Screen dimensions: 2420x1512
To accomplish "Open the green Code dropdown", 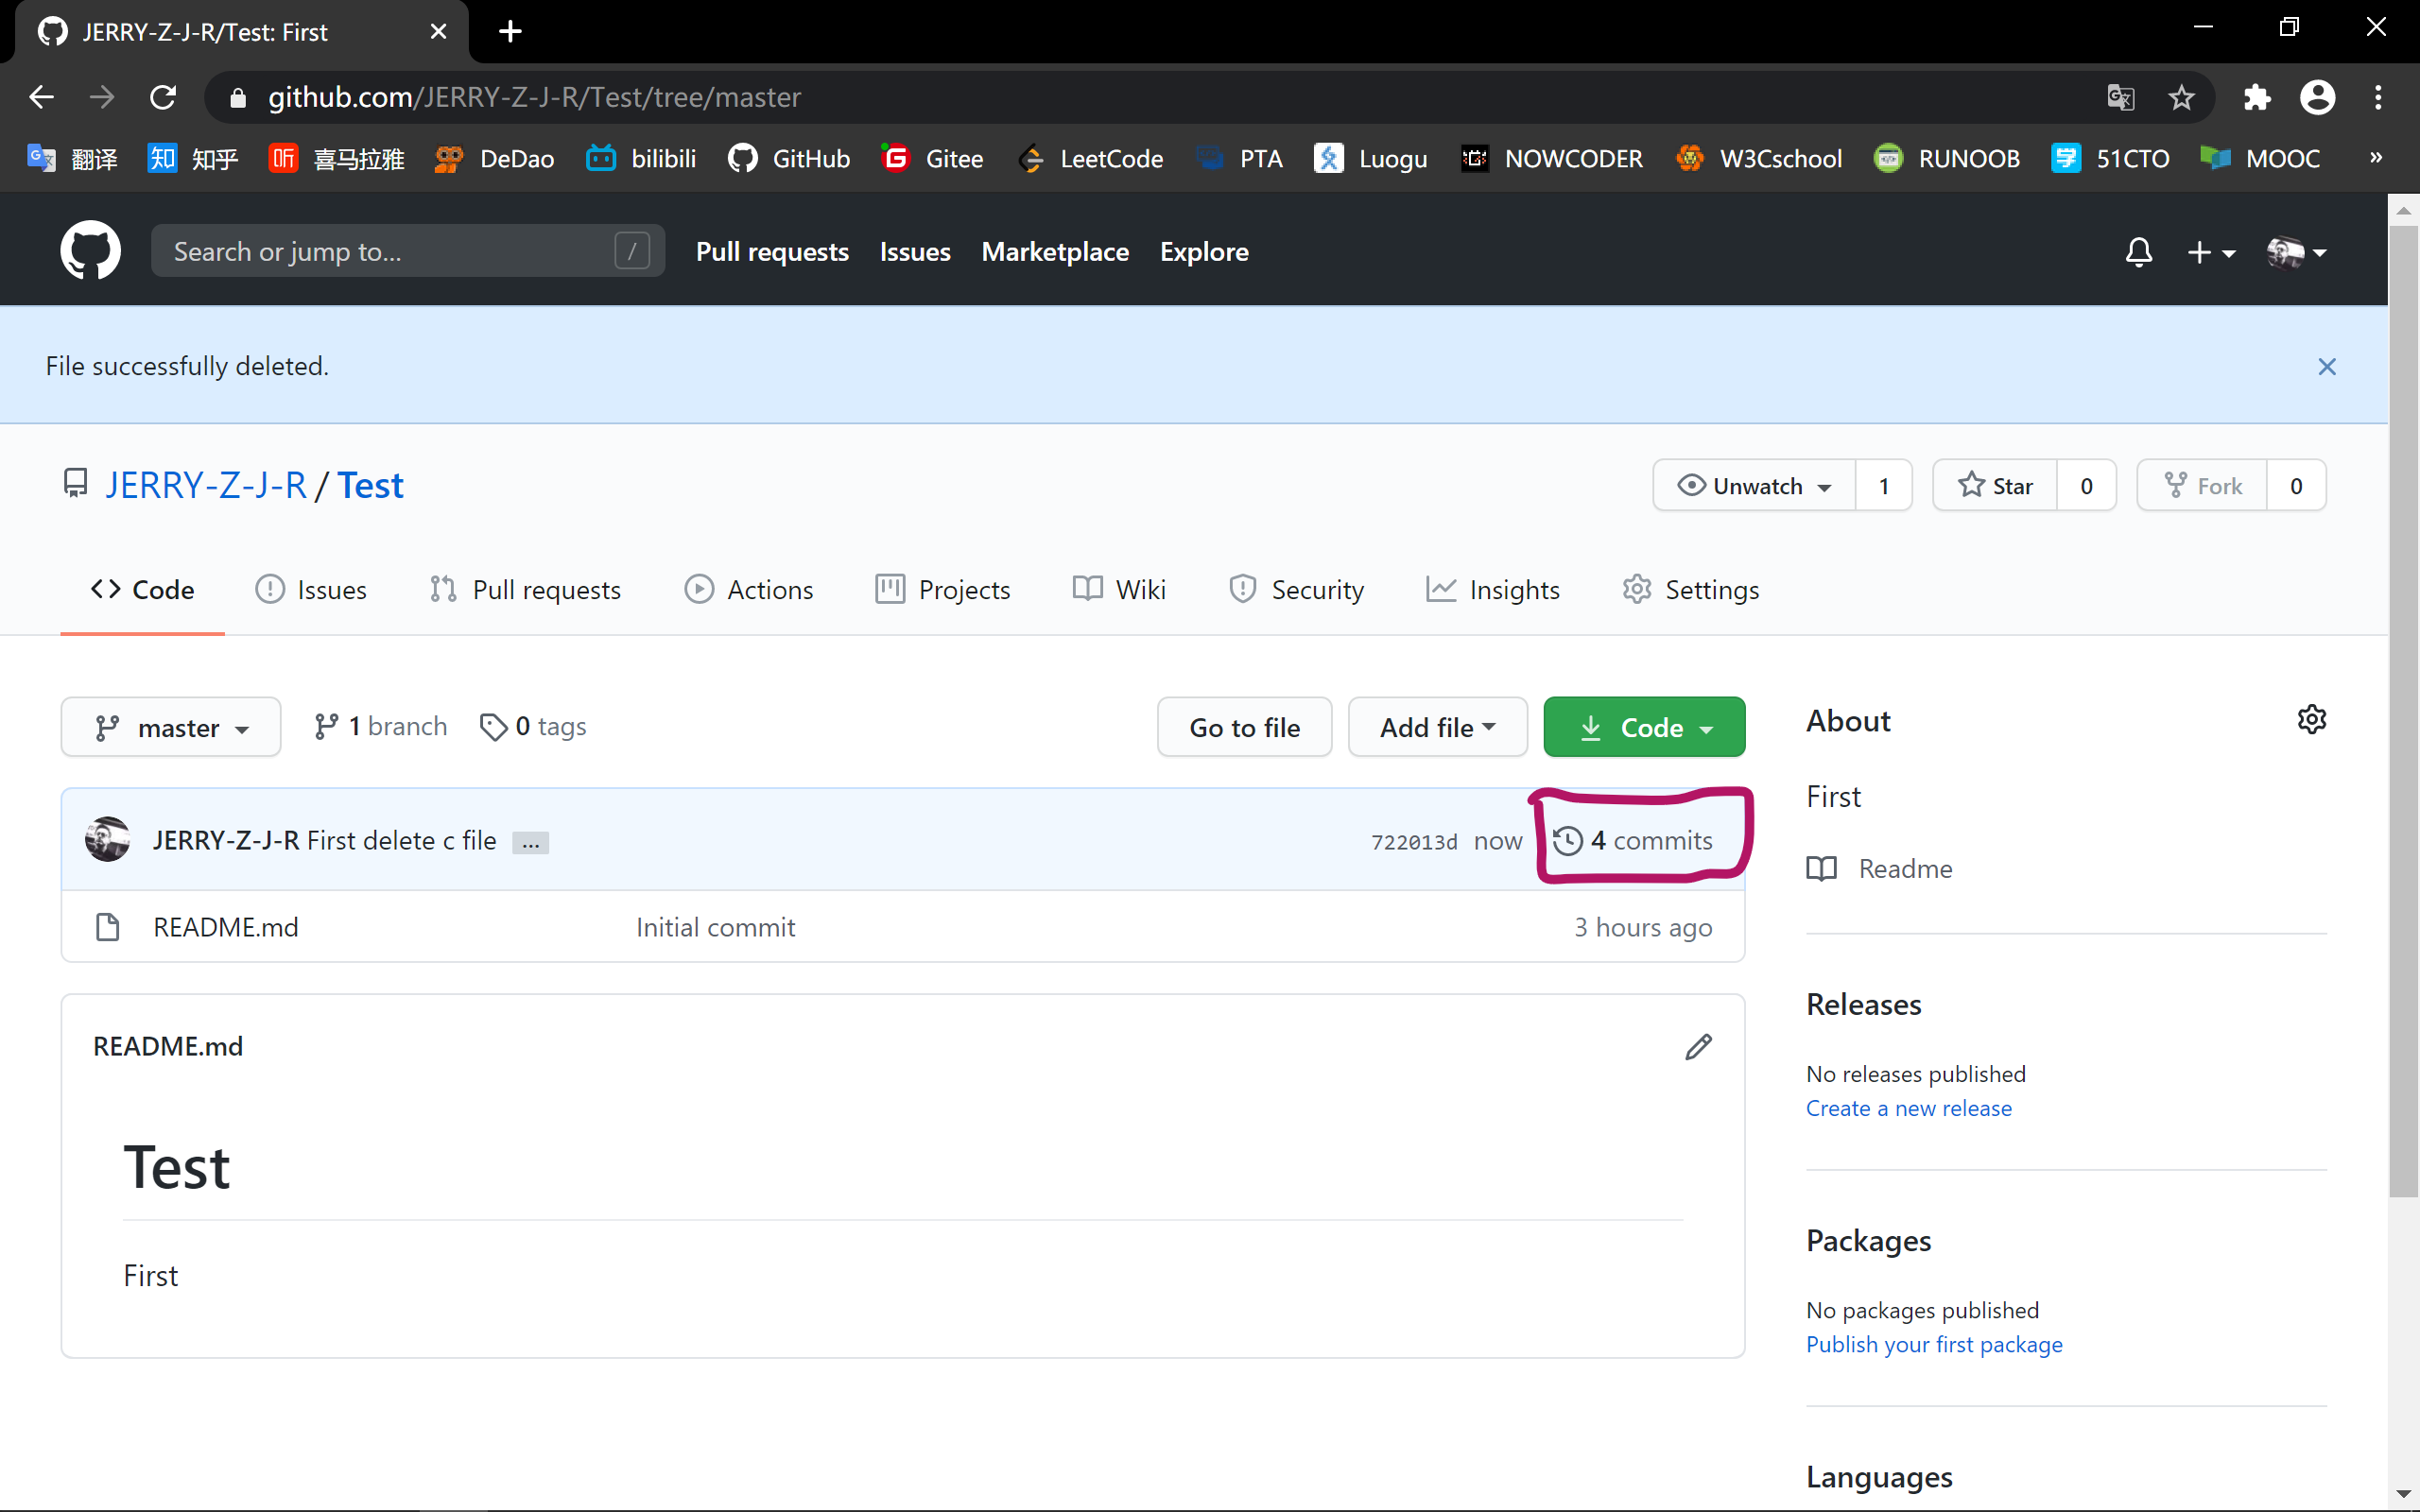I will click(1644, 728).
